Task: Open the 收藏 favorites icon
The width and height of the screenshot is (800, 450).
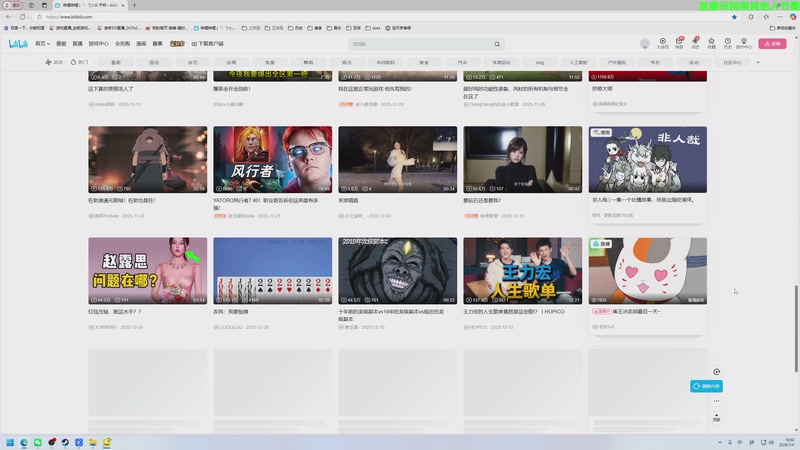Action: [711, 43]
